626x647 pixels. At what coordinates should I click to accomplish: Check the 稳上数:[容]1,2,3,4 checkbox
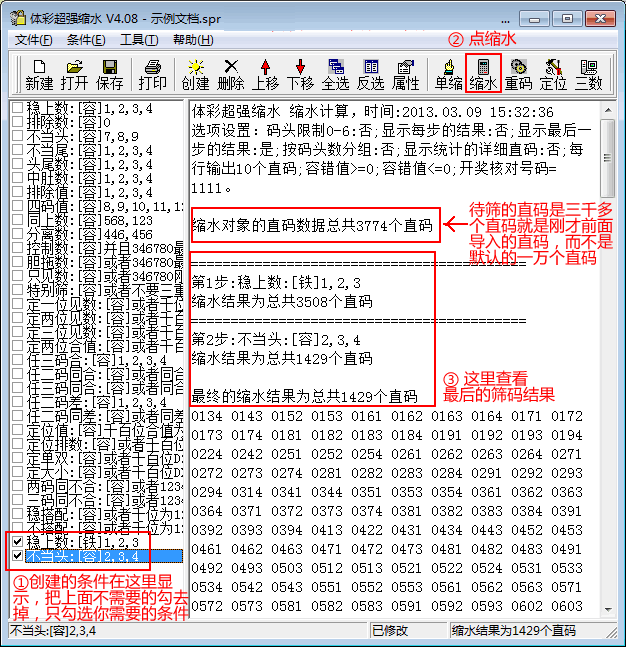17,108
